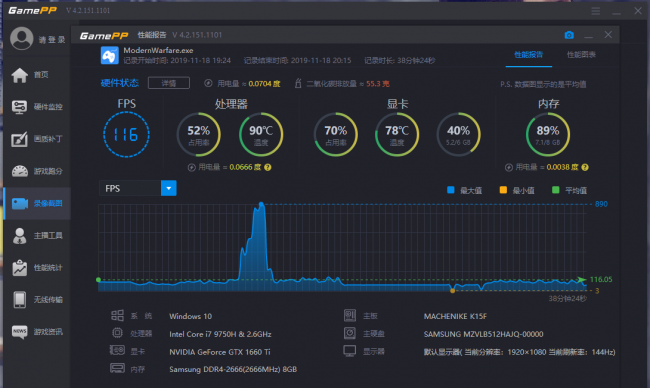Click the FPS 116 dial

coord(126,135)
